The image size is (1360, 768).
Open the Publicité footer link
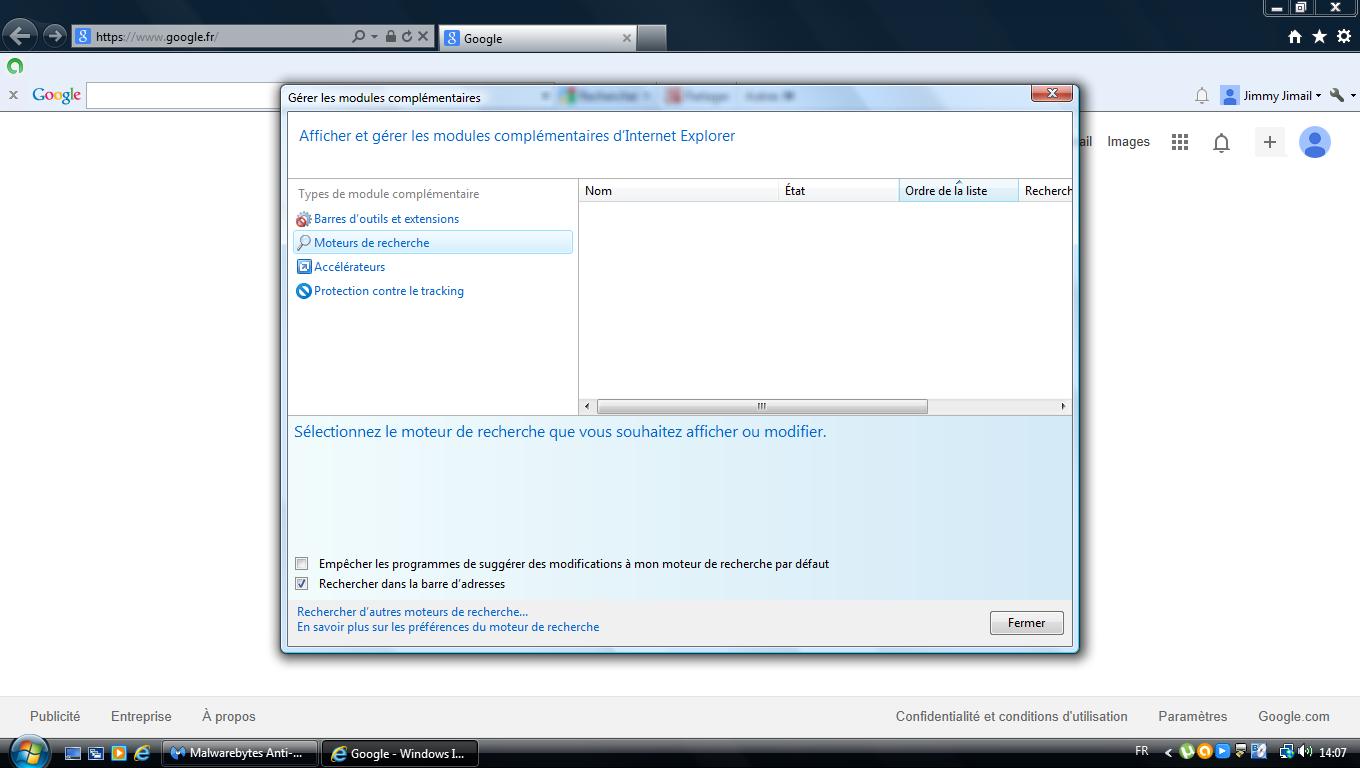pos(55,716)
